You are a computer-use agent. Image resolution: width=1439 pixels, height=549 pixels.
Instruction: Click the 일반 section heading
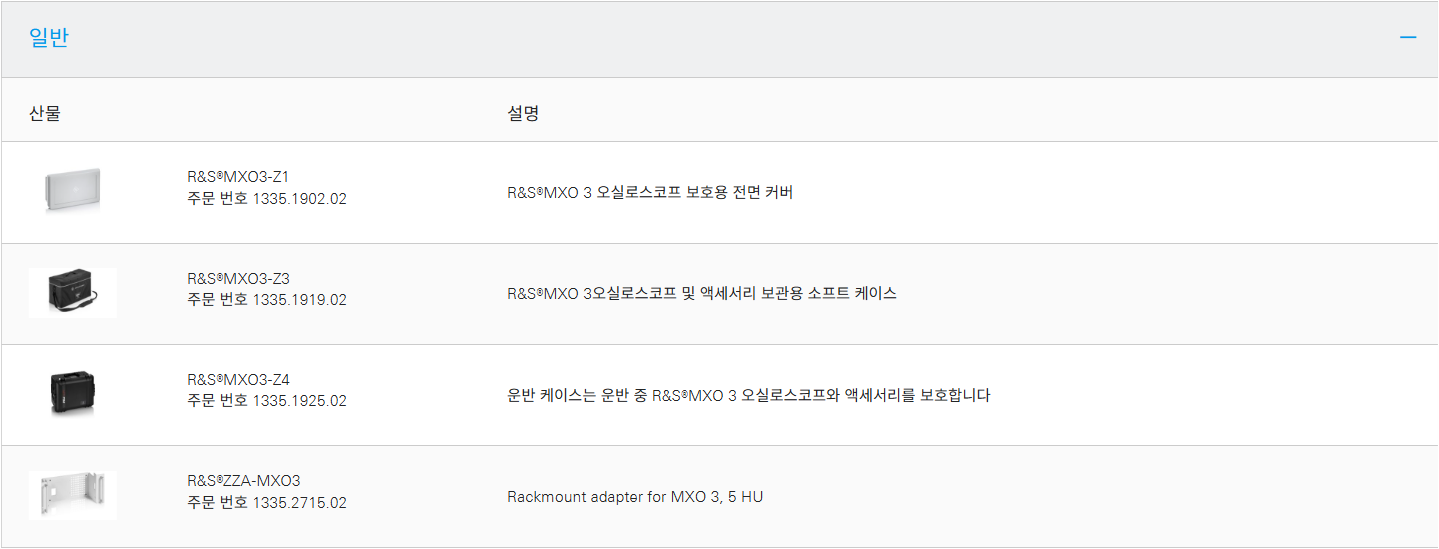click(x=49, y=38)
